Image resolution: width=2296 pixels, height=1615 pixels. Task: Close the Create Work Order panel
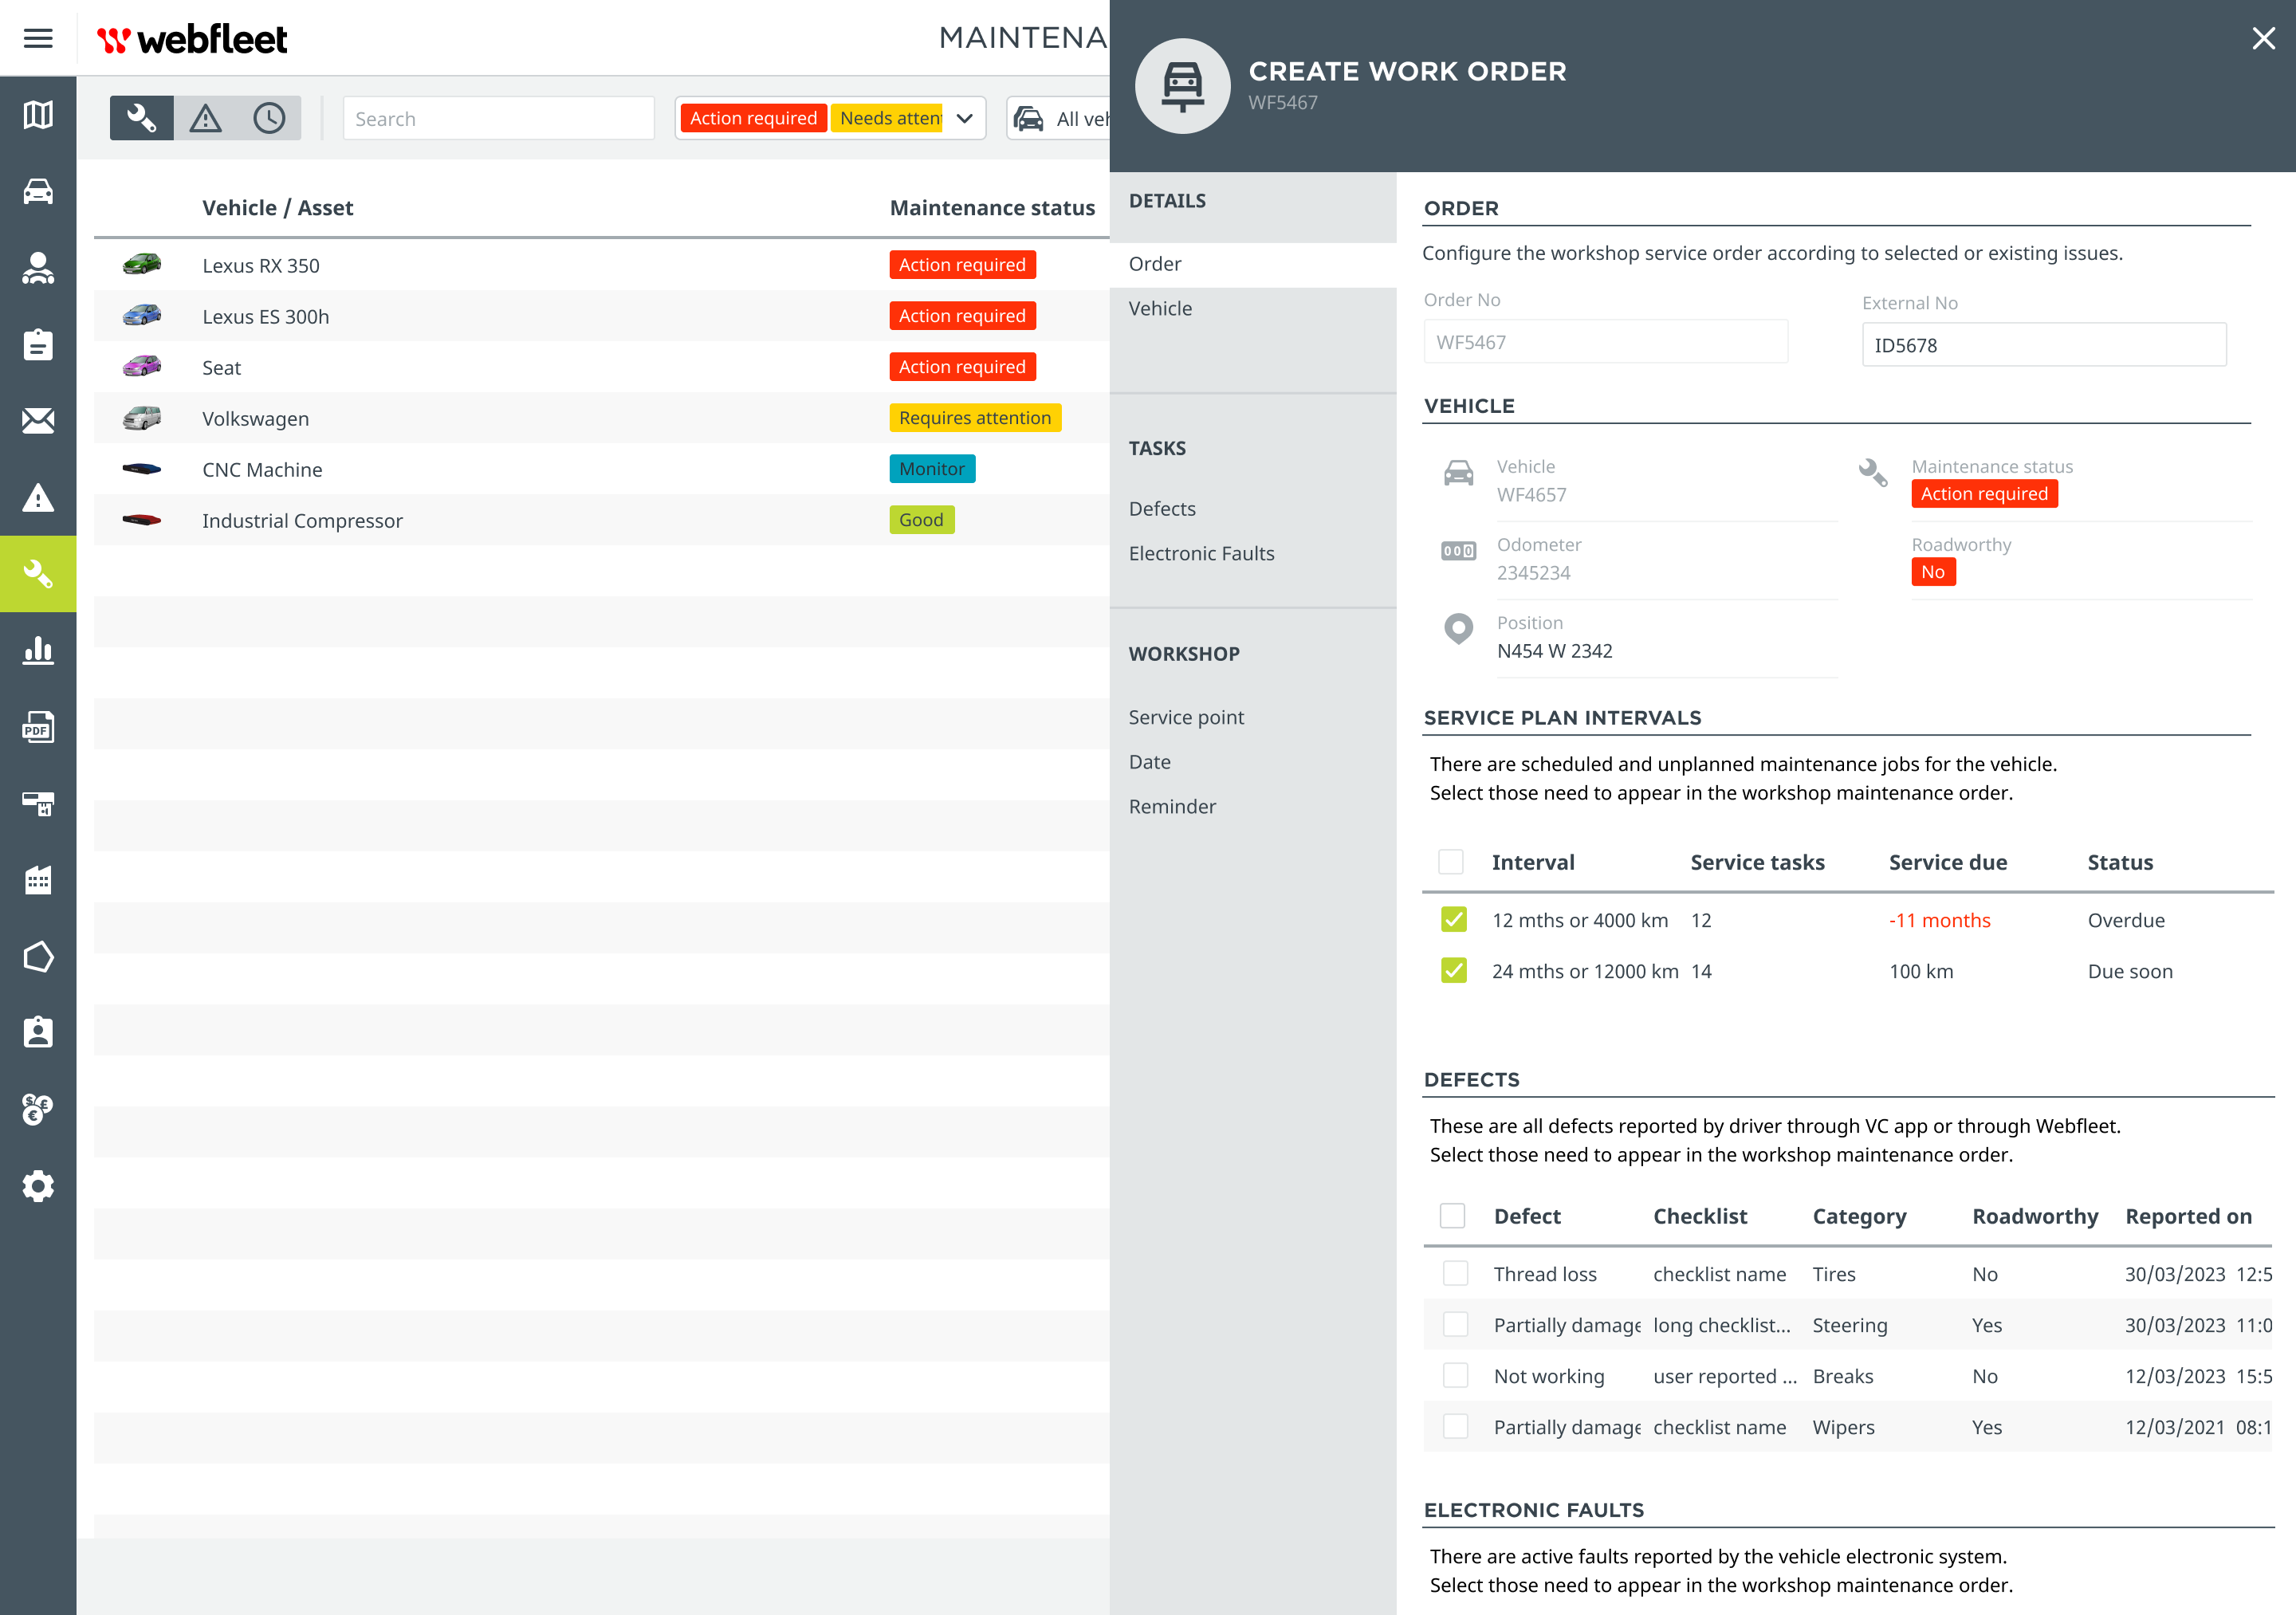[2263, 38]
